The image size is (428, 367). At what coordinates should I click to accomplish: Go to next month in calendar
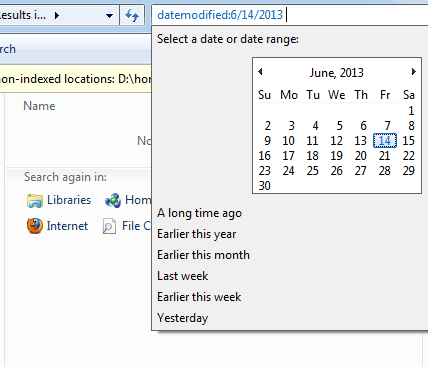(414, 72)
